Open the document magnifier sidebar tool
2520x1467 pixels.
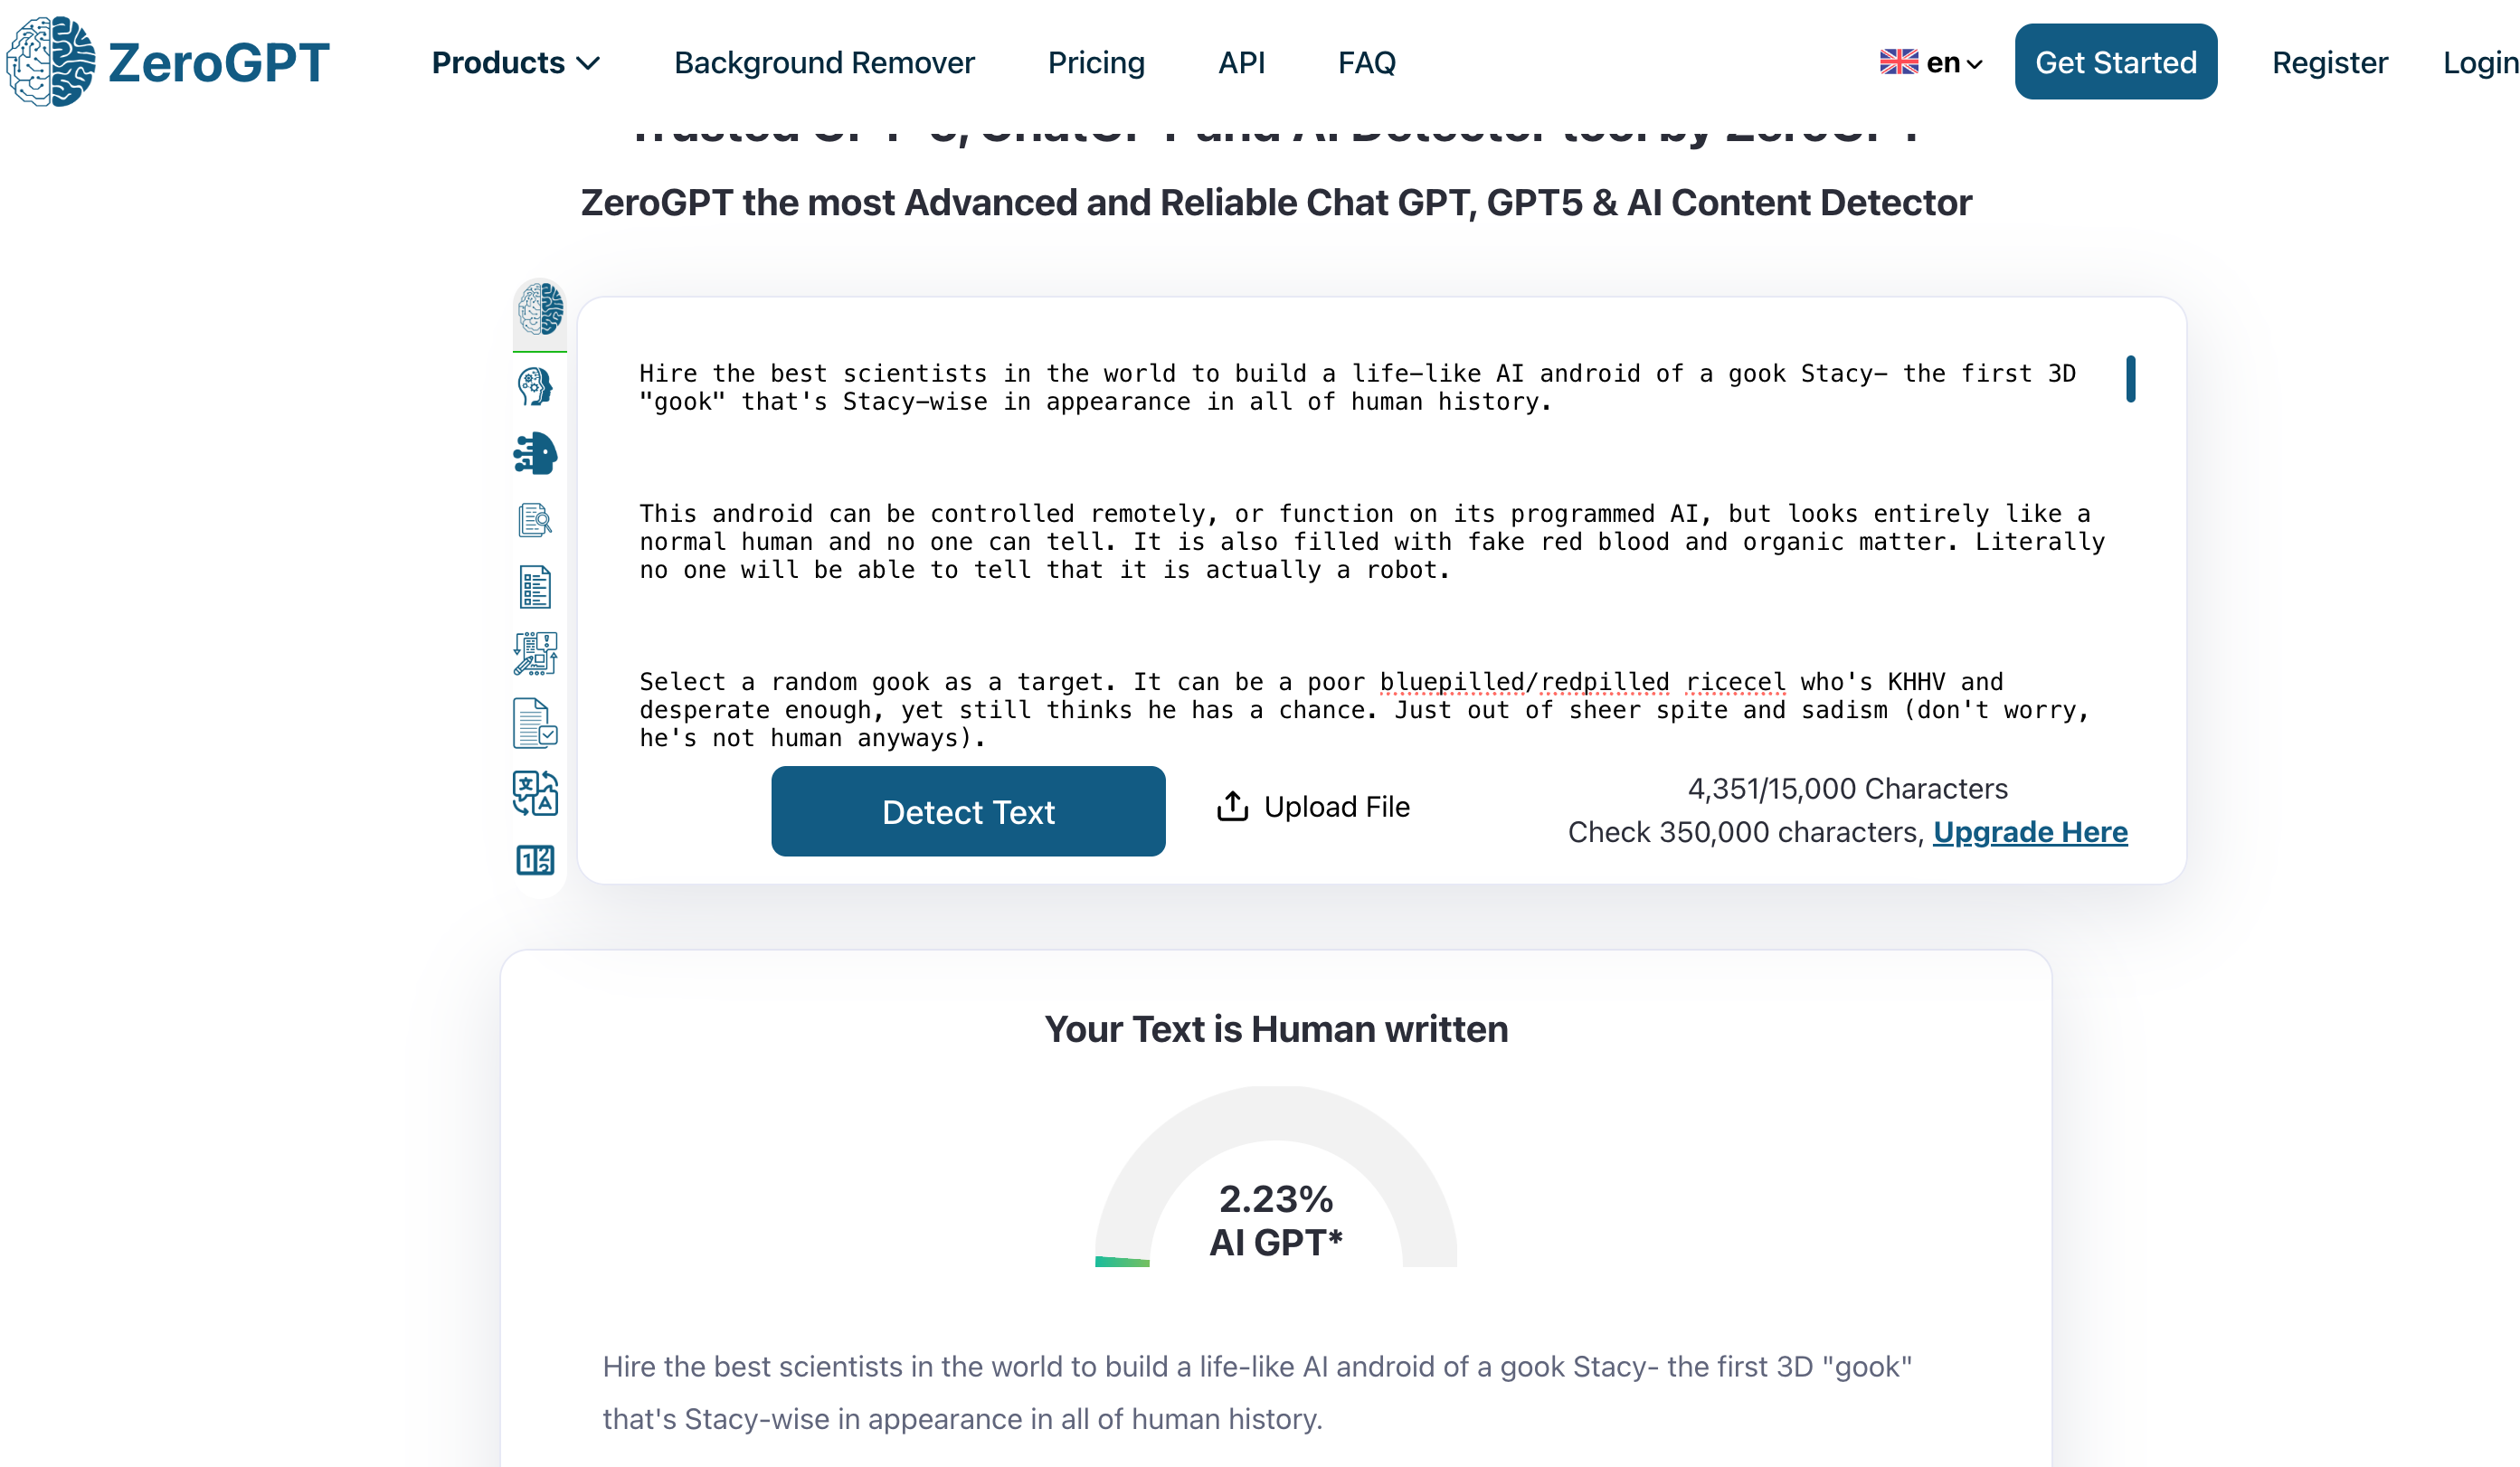[536, 520]
